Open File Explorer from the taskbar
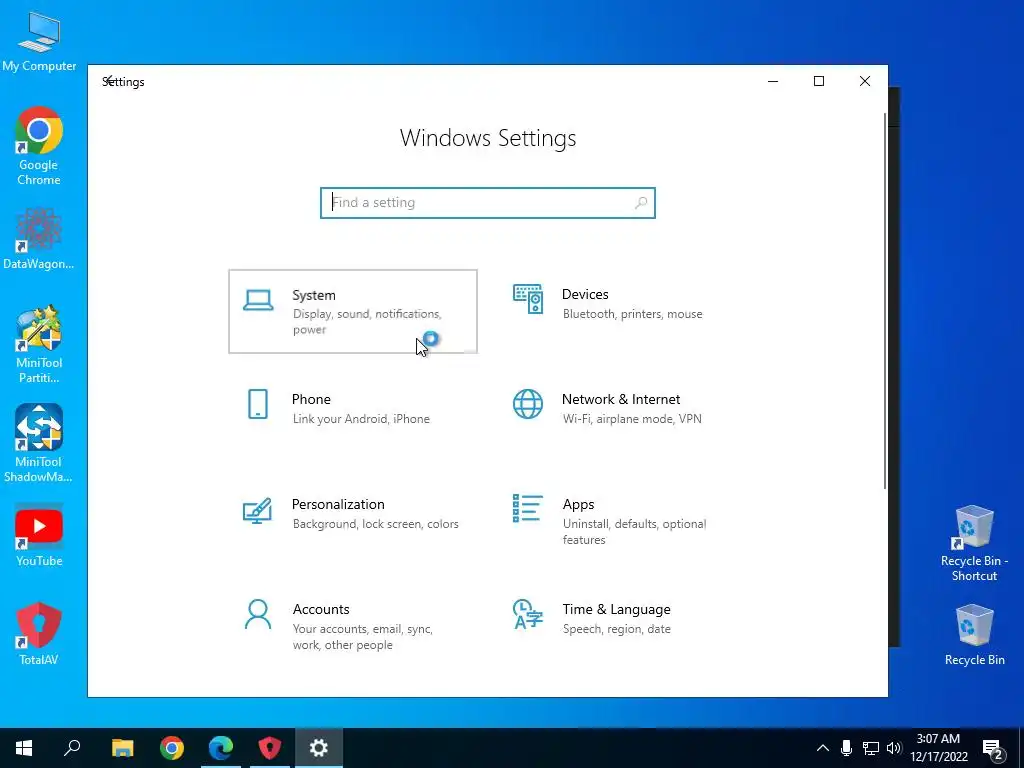 122,748
